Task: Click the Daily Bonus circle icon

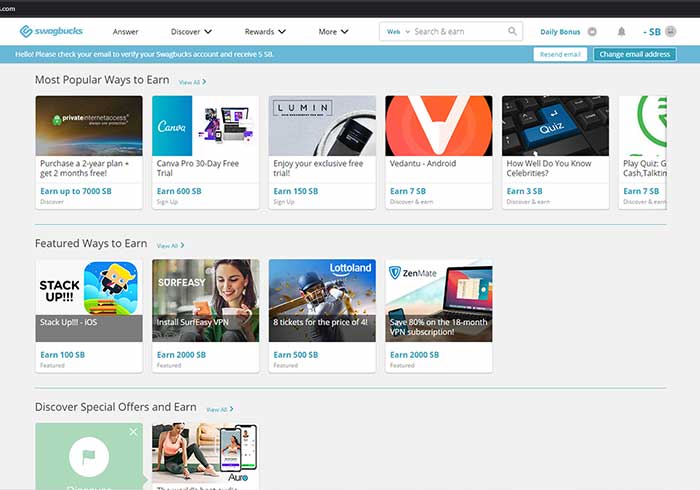Action: tap(592, 32)
